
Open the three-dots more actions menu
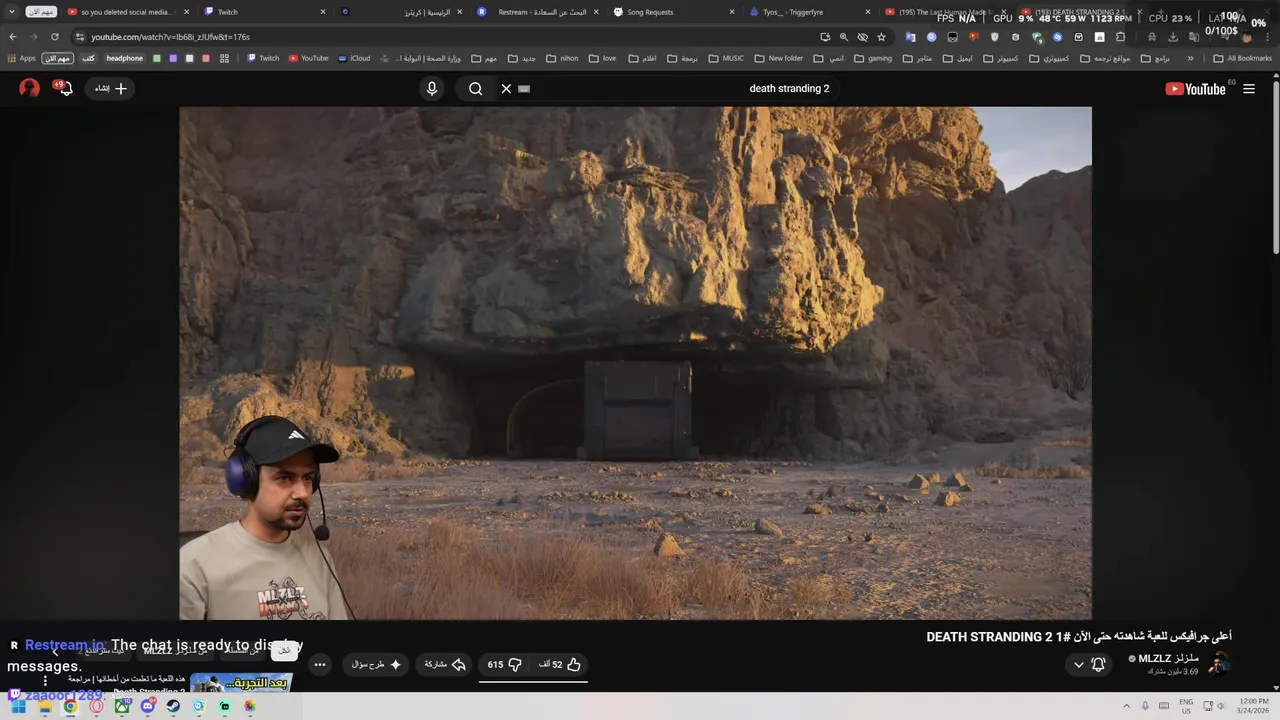320,664
